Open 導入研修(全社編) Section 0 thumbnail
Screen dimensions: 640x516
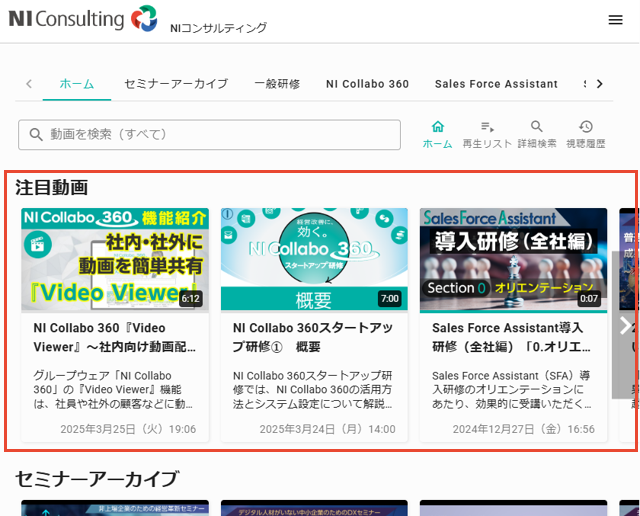[x=513, y=260]
